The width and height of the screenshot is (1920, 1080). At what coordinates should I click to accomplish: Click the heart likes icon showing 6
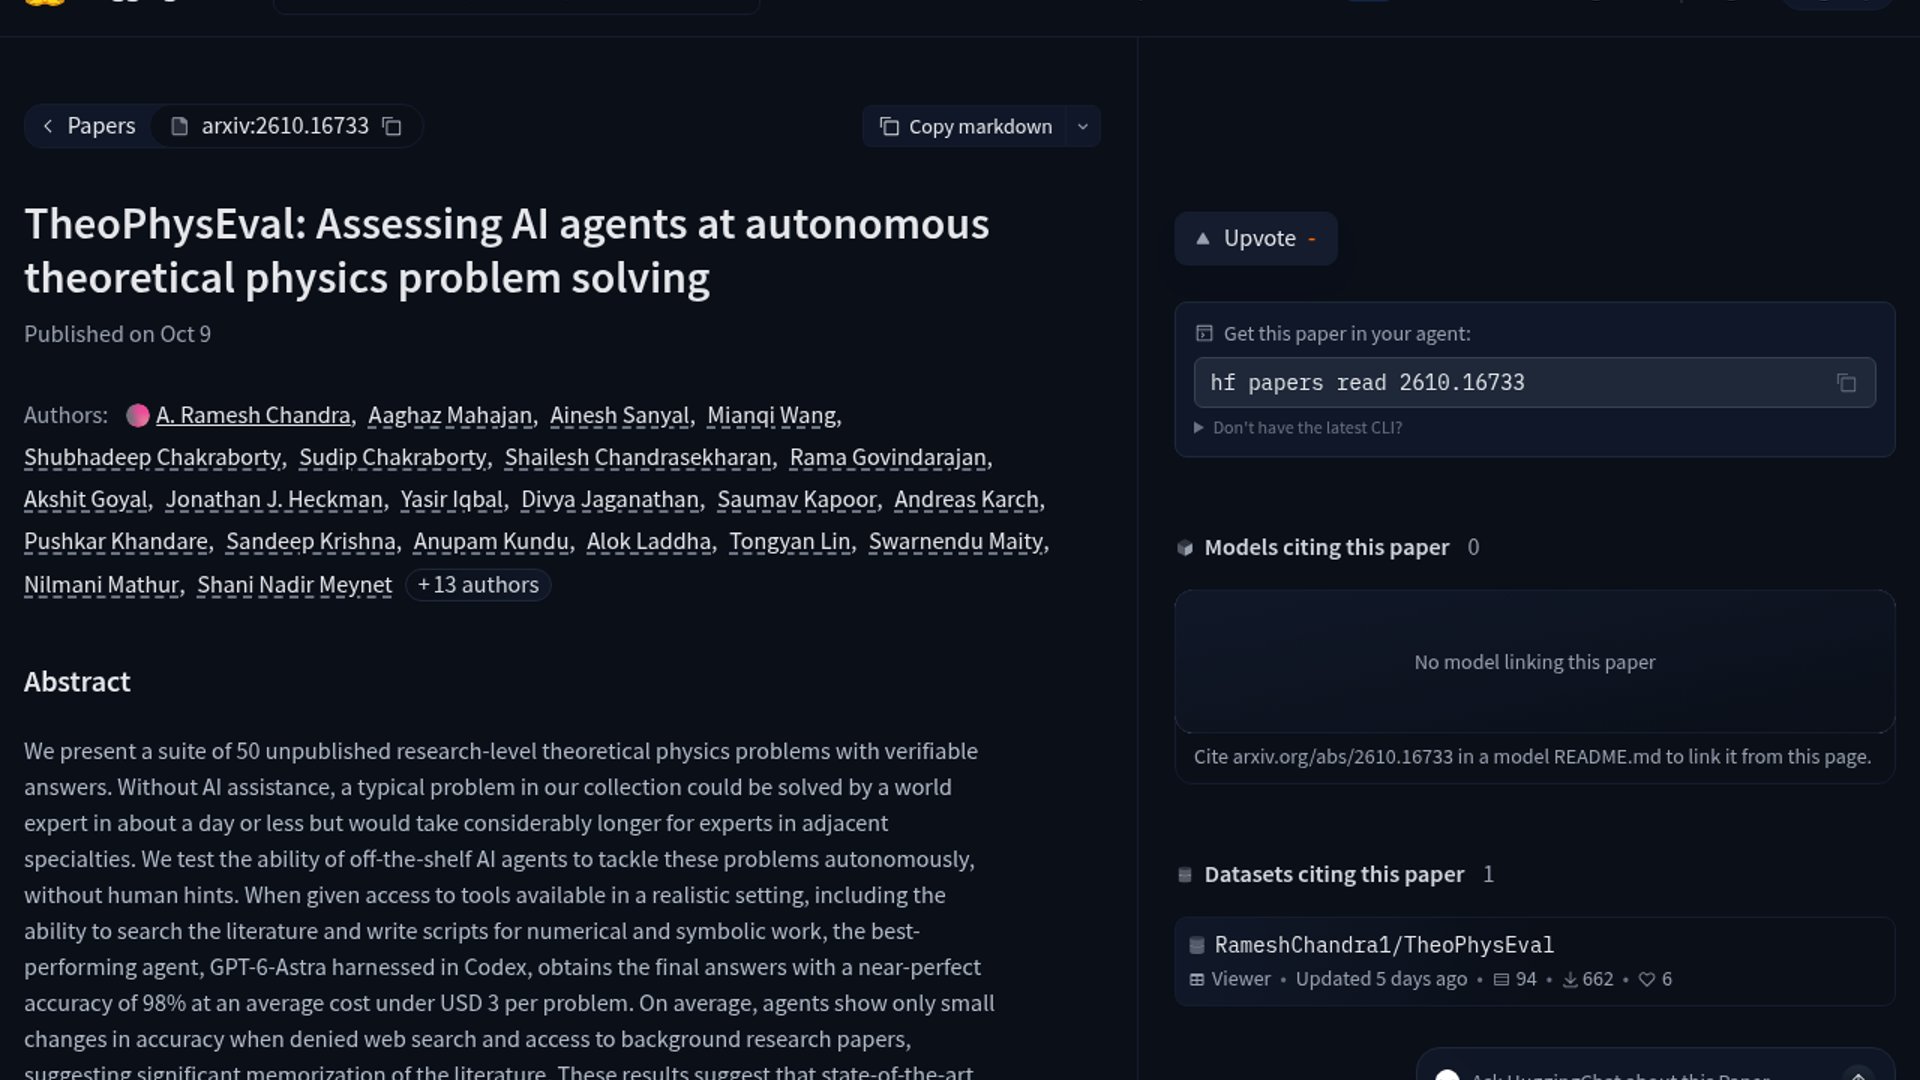(x=1647, y=979)
